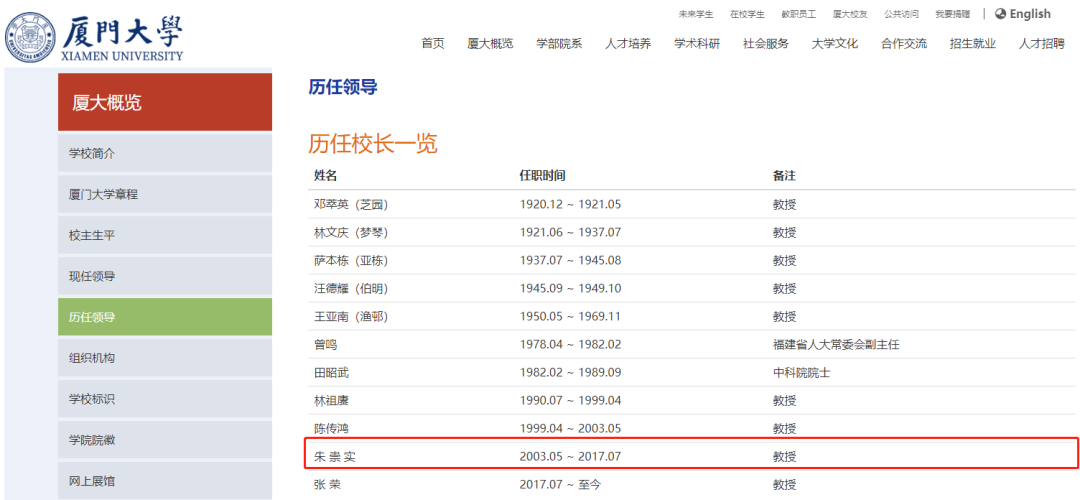1080x500 pixels.
Task: Click the blue 历任领导 page heading
Action: [343, 87]
